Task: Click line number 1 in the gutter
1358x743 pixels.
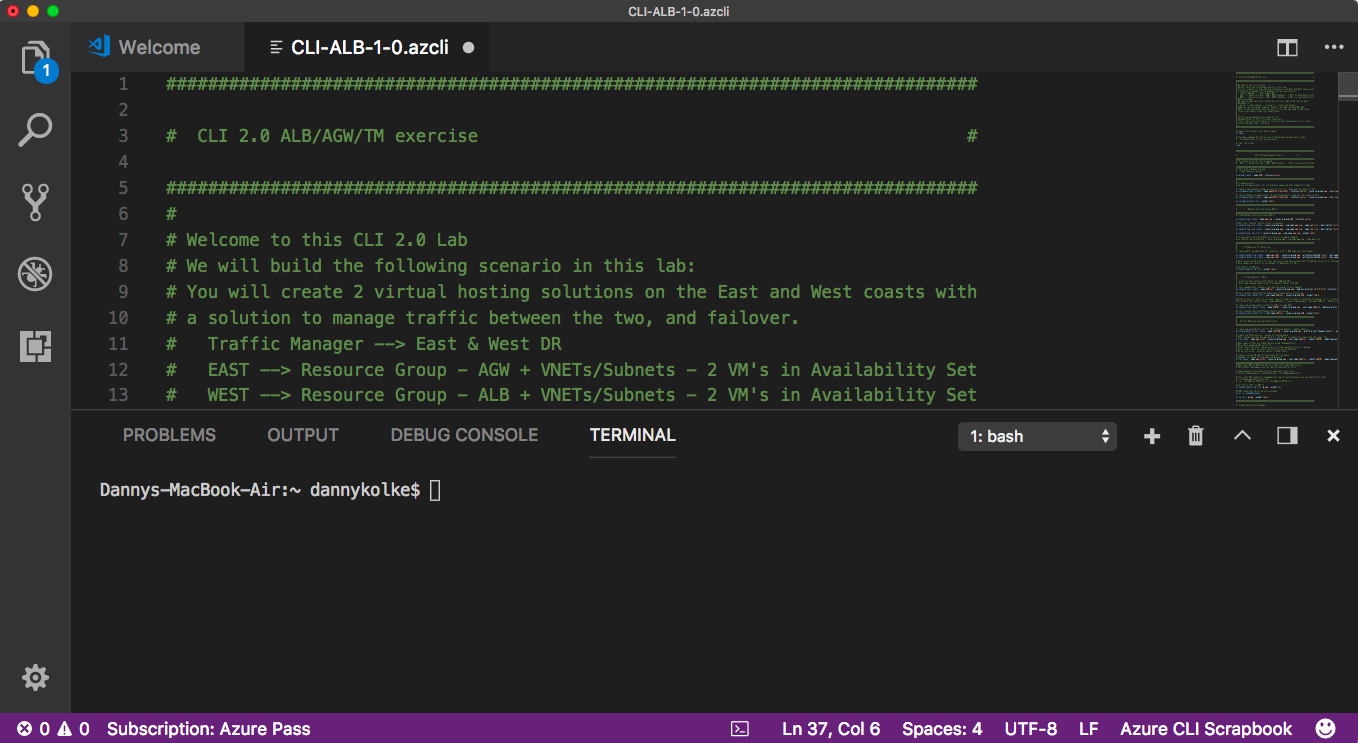Action: click(x=123, y=84)
